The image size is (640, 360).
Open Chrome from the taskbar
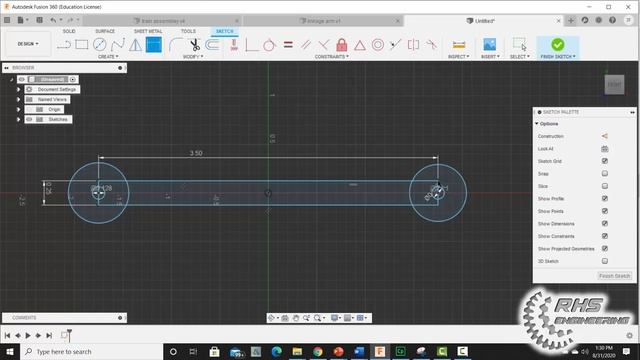coord(318,351)
